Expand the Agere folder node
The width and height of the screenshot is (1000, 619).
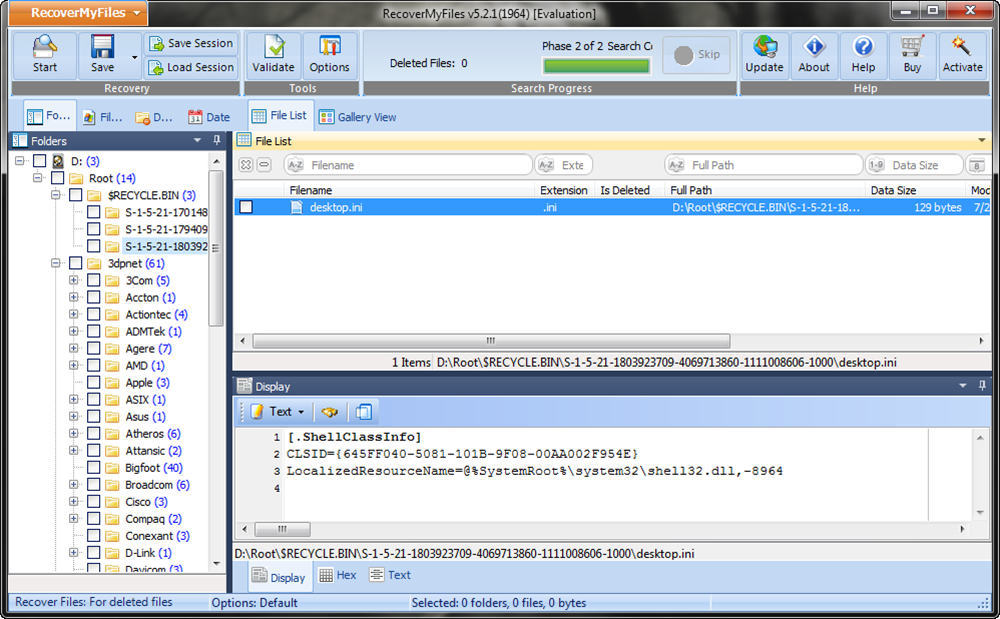pos(74,348)
